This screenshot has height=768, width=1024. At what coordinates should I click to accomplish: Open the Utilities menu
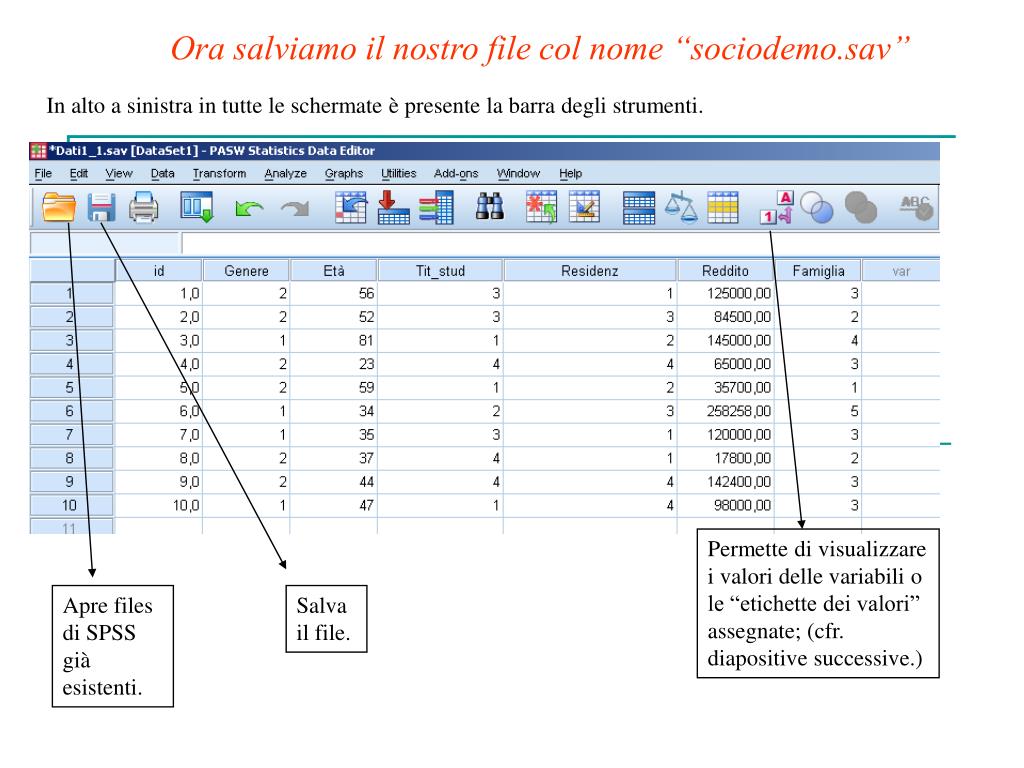pyautogui.click(x=398, y=174)
